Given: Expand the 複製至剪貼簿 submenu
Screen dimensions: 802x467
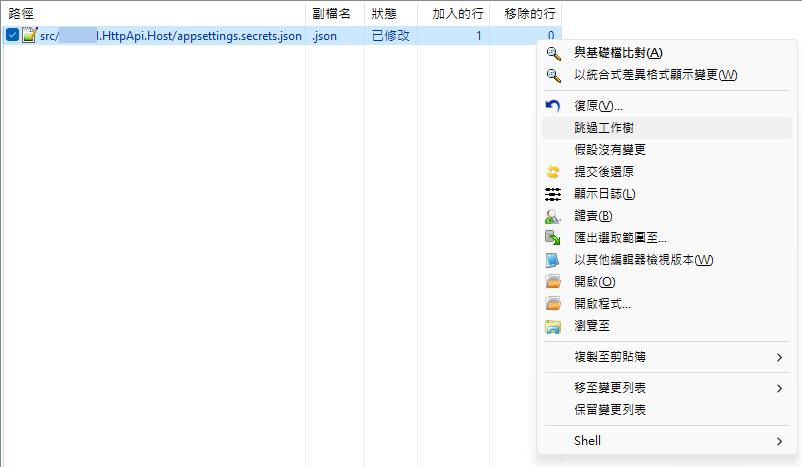Looking at the screenshot, I should pos(779,357).
